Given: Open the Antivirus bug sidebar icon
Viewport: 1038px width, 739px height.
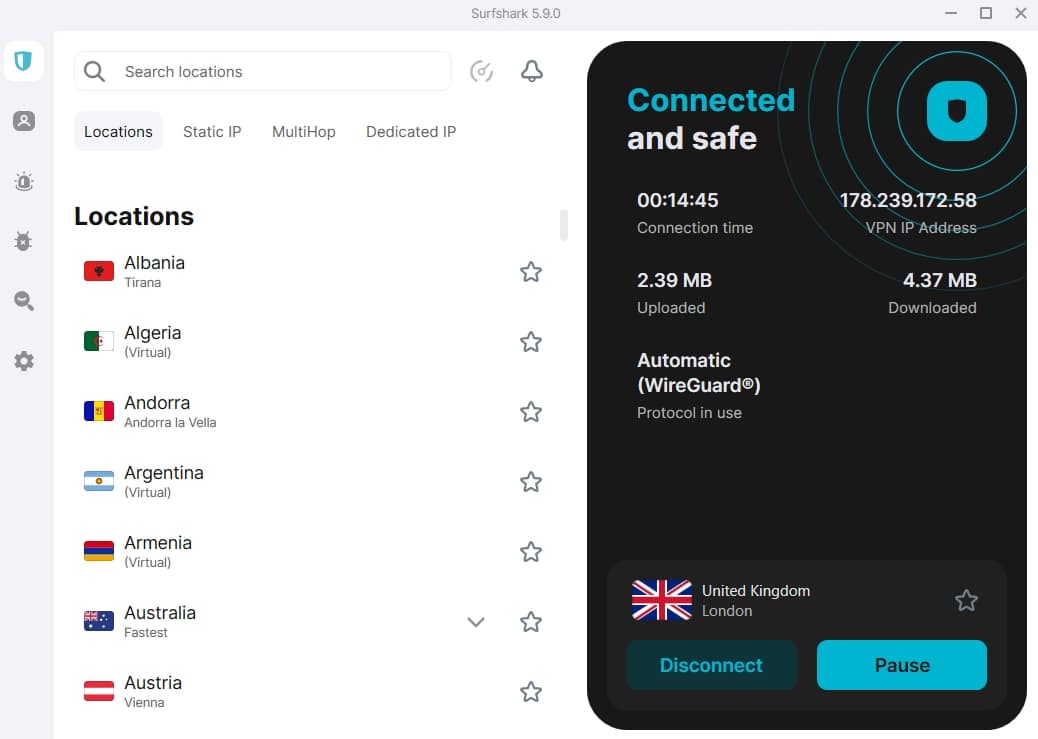Looking at the screenshot, I should [24, 241].
